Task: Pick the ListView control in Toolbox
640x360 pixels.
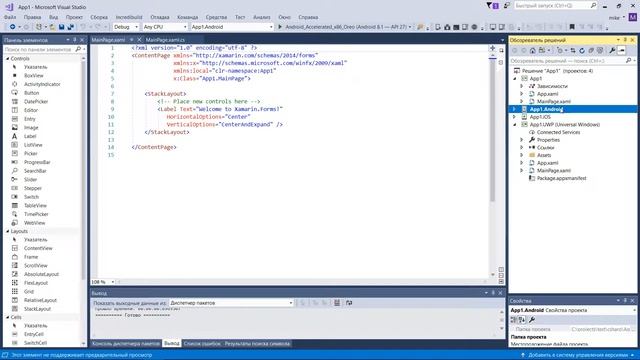Action: pyautogui.click(x=33, y=145)
